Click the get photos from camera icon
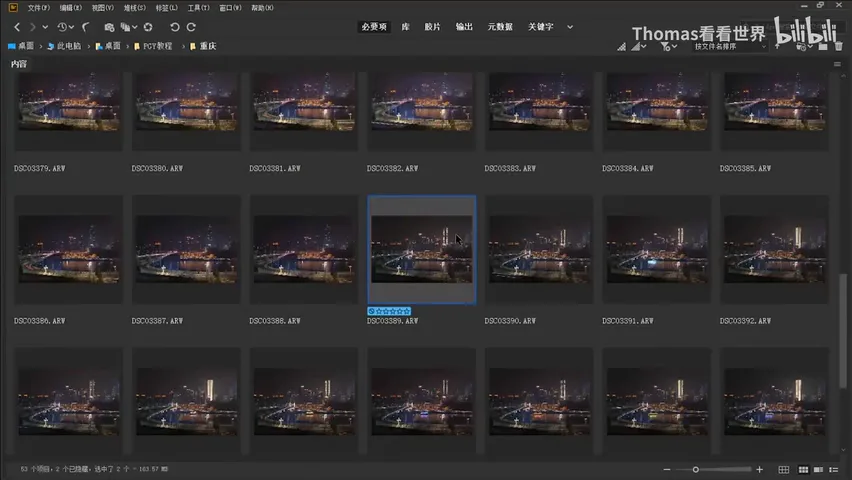This screenshot has height=480, width=852. point(109,27)
